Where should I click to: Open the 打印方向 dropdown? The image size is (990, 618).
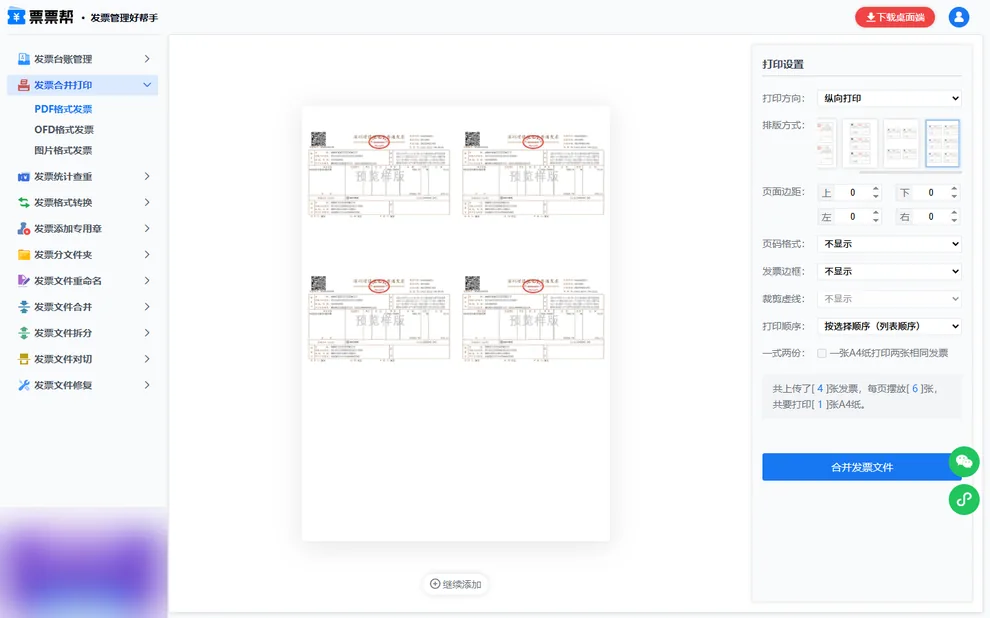pos(889,98)
